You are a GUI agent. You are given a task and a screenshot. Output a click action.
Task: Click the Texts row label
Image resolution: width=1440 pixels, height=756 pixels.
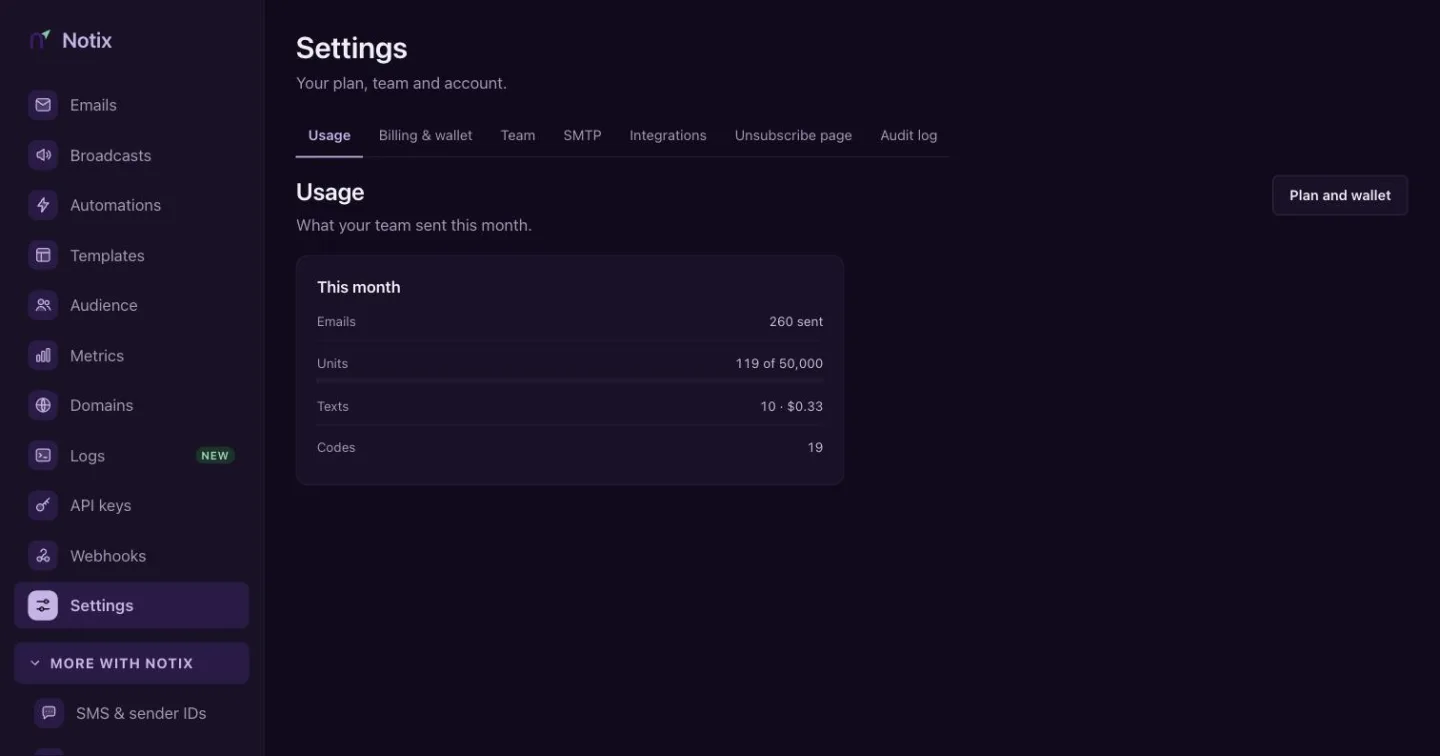(x=333, y=406)
